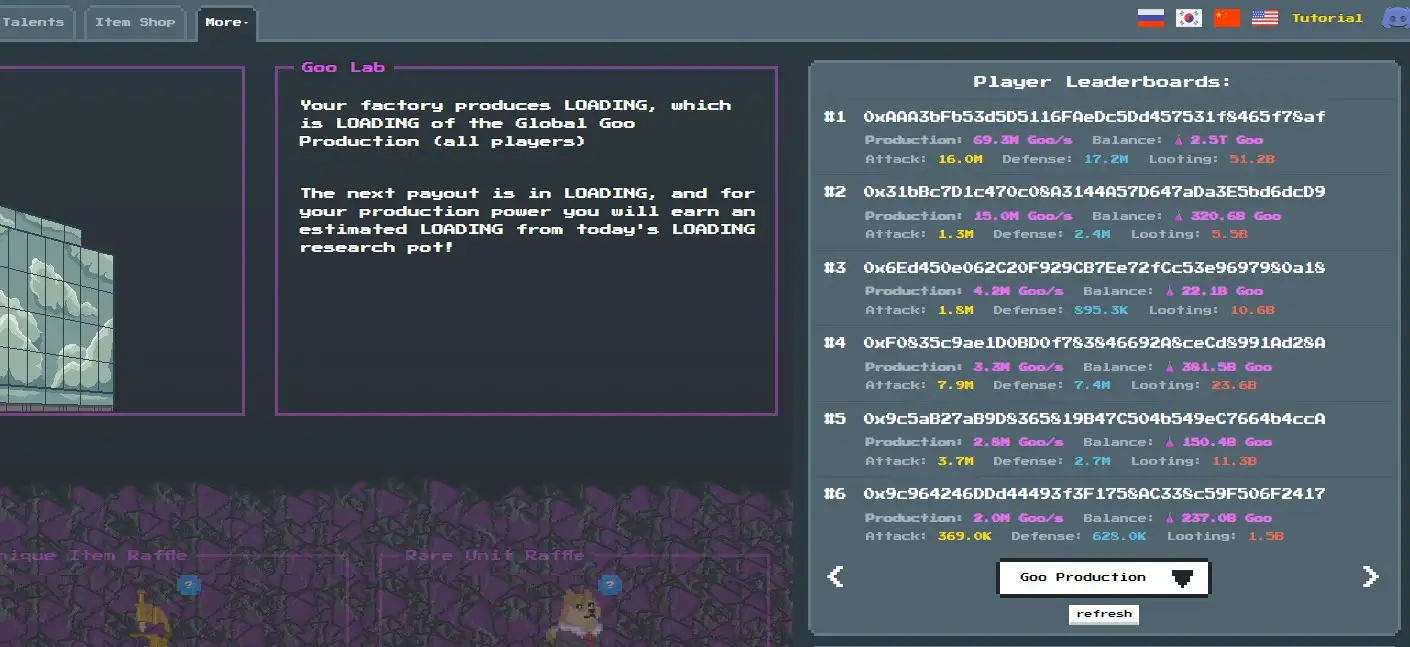Click the Unique Item Raffle help icon

pyautogui.click(x=189, y=585)
